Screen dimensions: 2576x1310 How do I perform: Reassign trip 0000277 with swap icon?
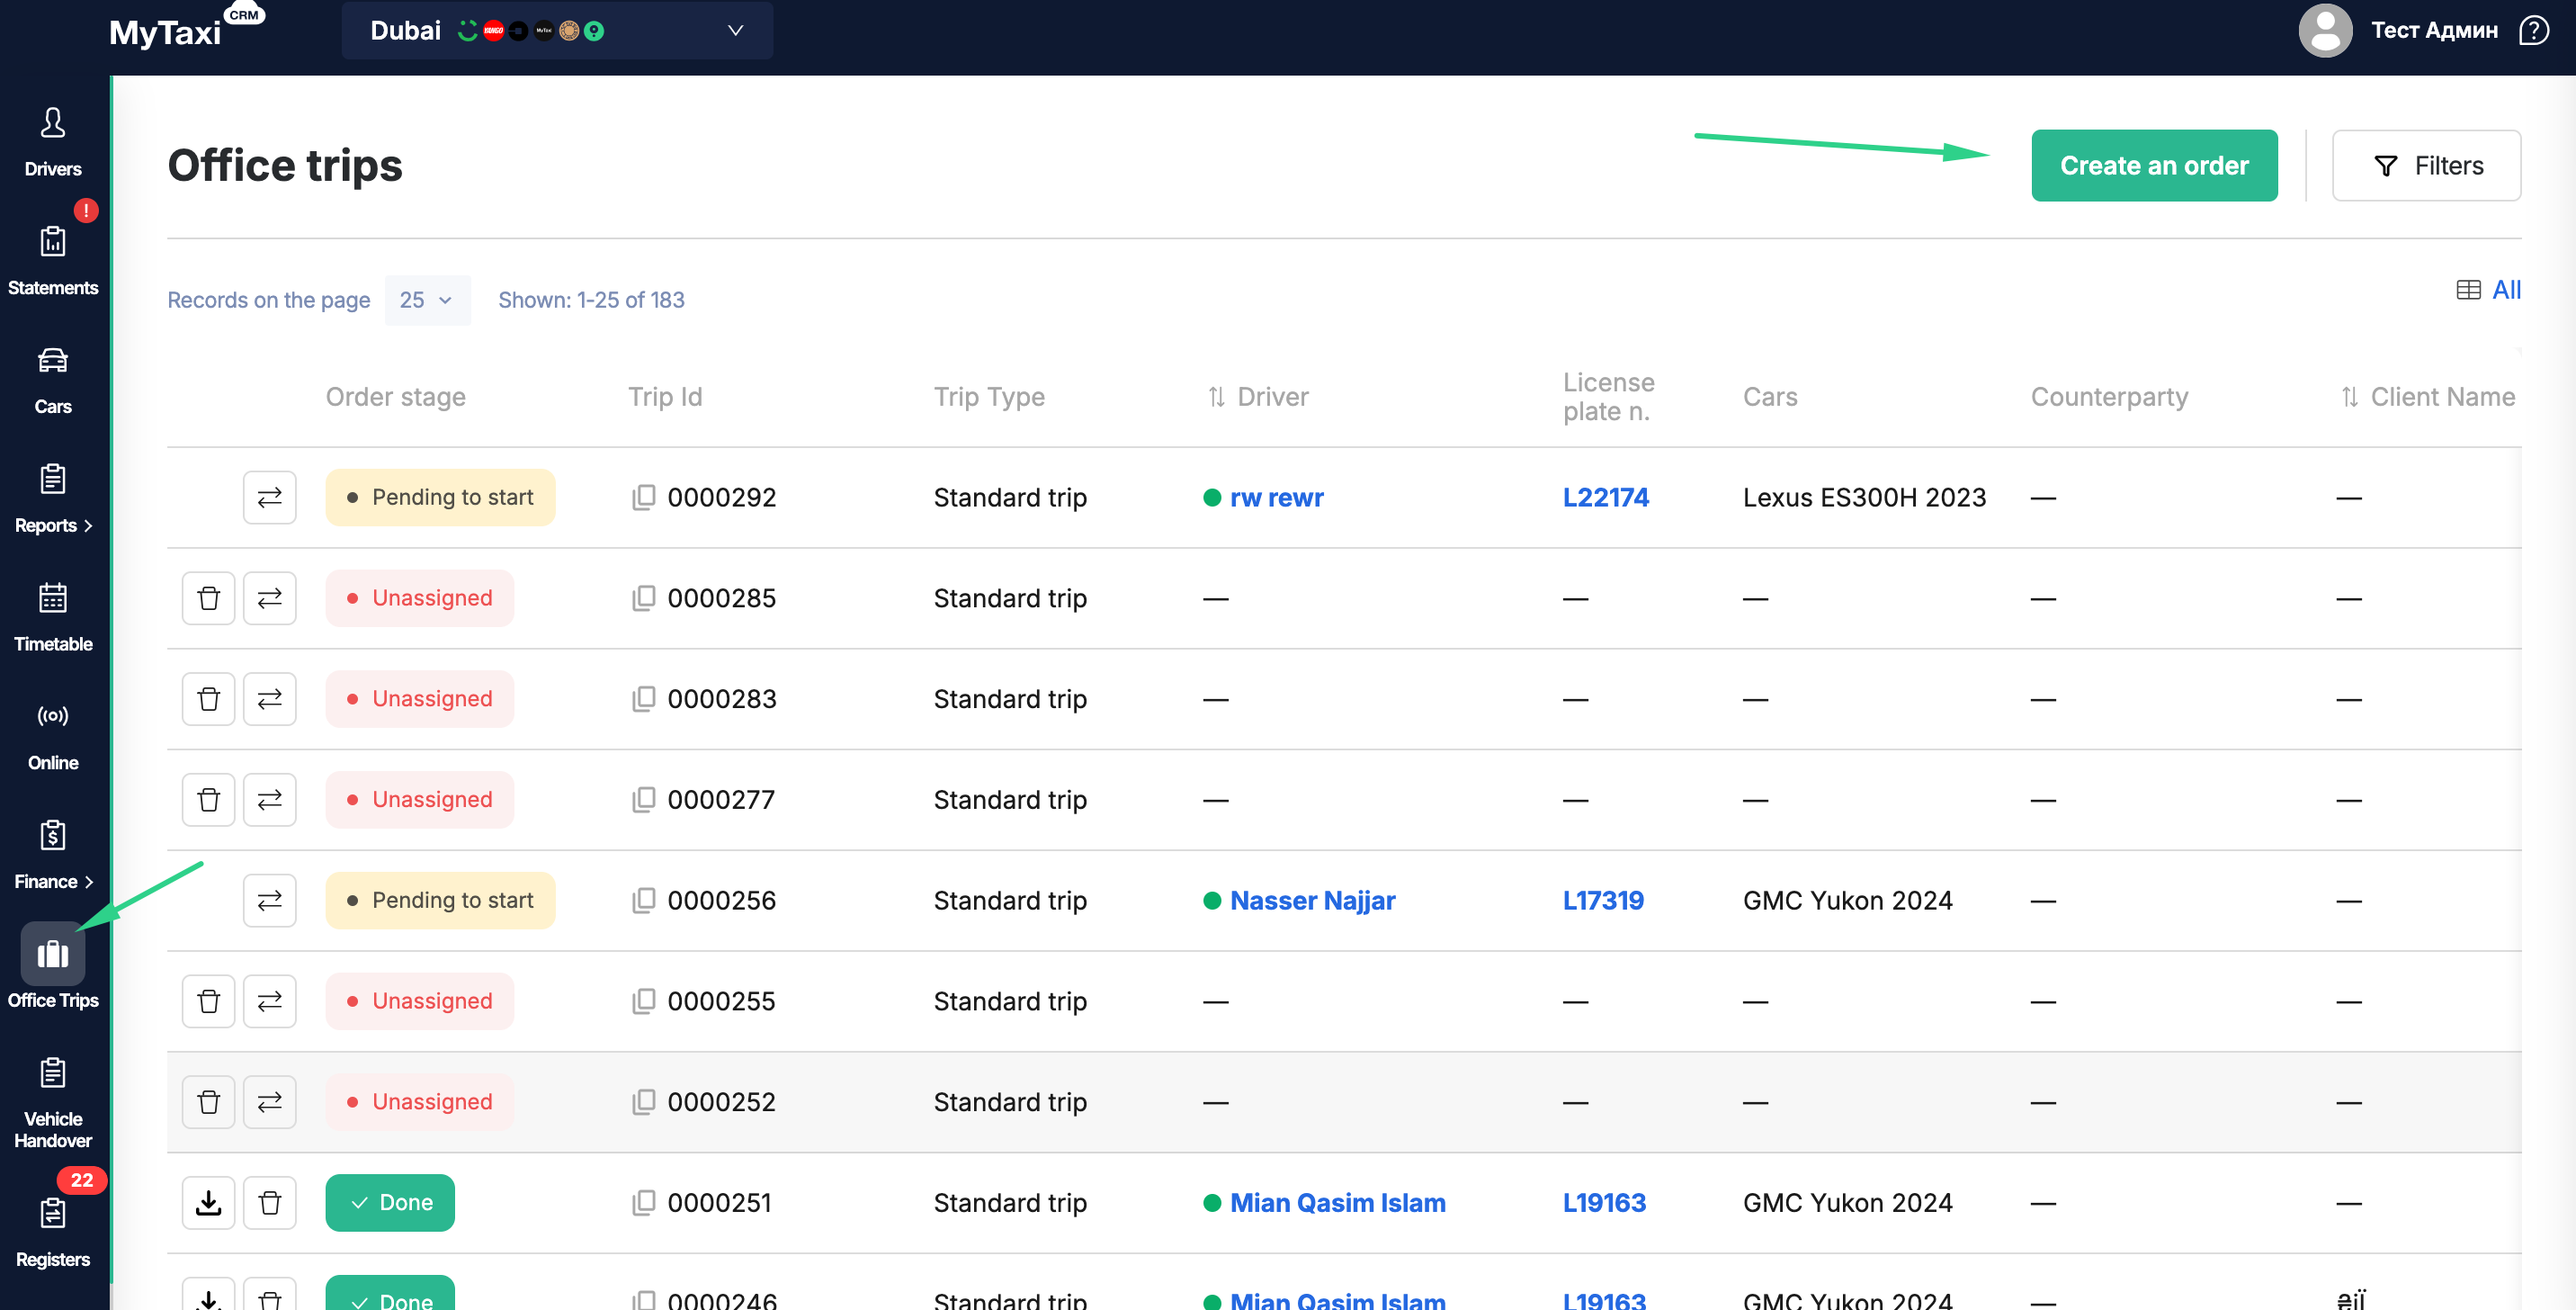point(270,800)
